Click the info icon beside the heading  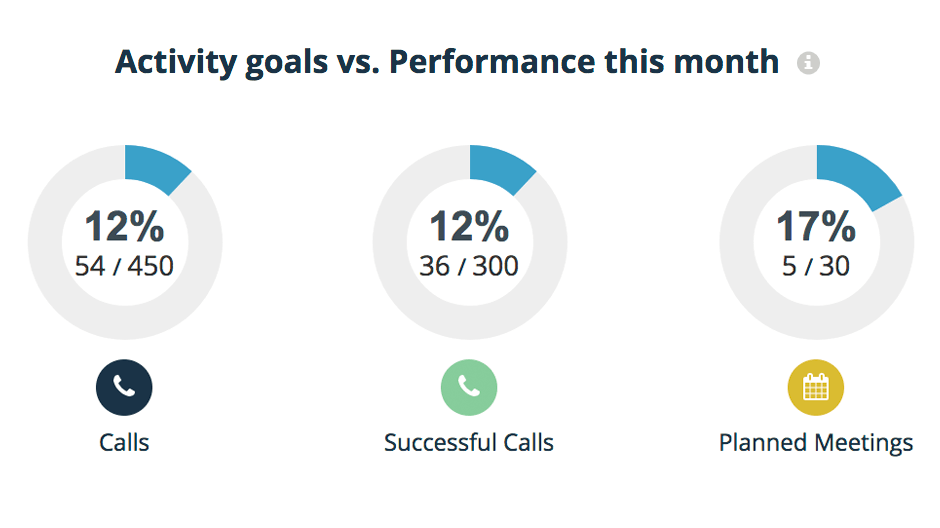tap(808, 62)
